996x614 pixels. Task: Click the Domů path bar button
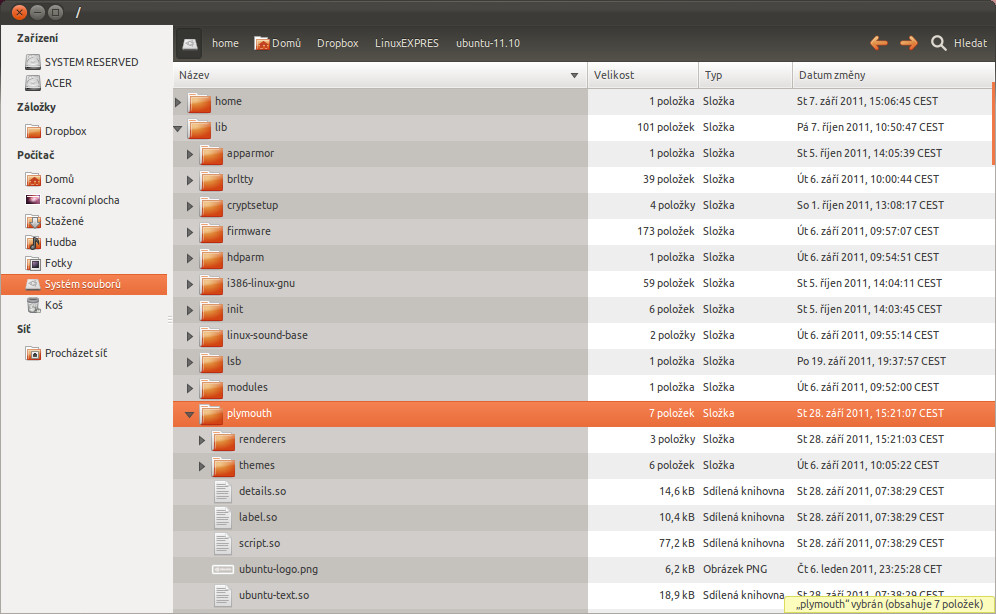tap(278, 43)
